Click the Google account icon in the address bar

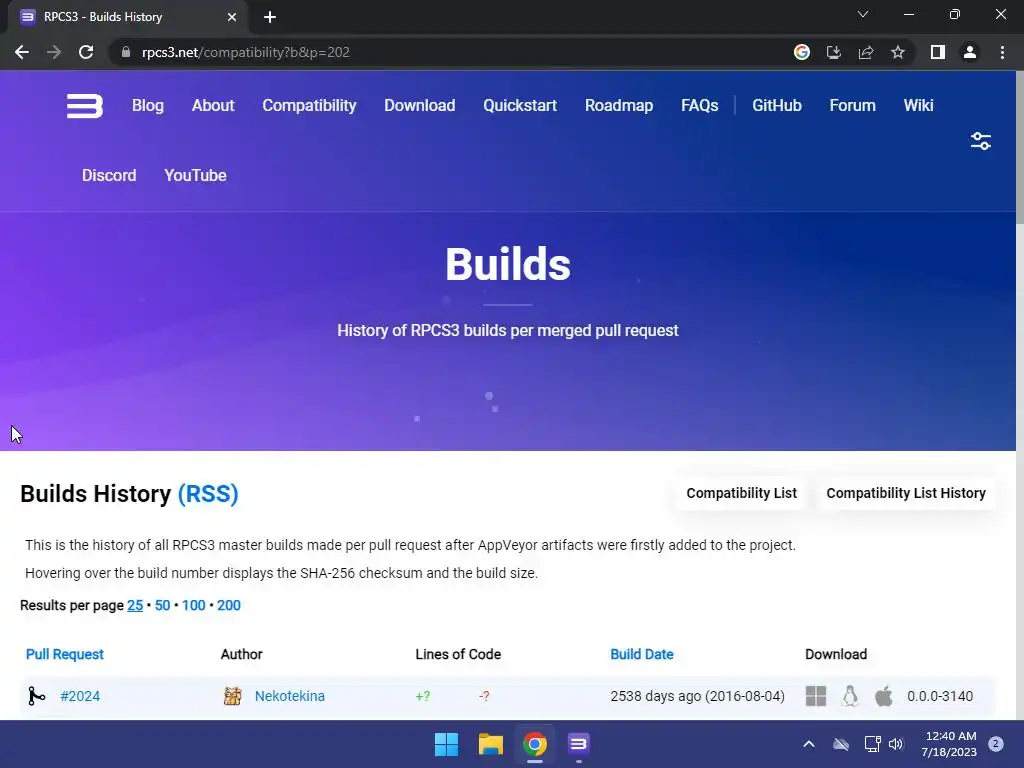click(801, 52)
